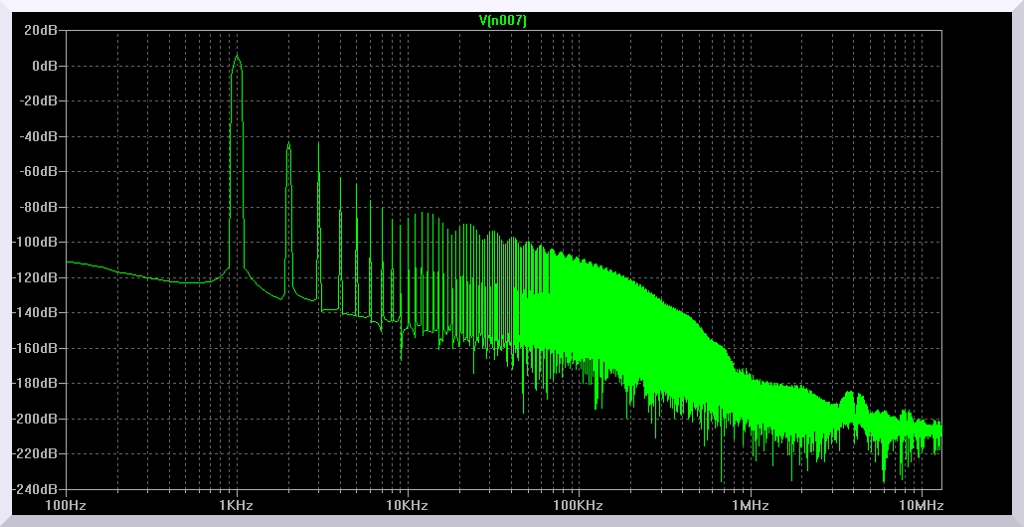This screenshot has height=527, width=1024.
Task: Click the 100KHz frequency axis label
Action: (578, 506)
